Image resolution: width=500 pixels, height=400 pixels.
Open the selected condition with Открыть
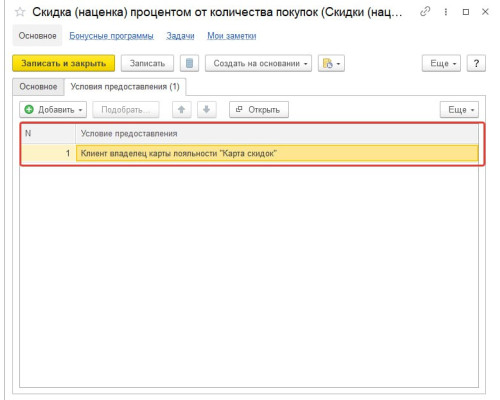point(259,110)
